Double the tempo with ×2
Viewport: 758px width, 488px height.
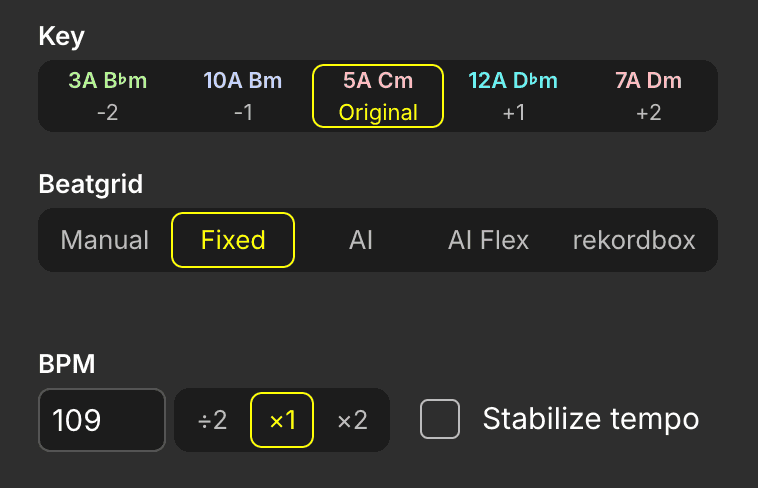pyautogui.click(x=352, y=420)
